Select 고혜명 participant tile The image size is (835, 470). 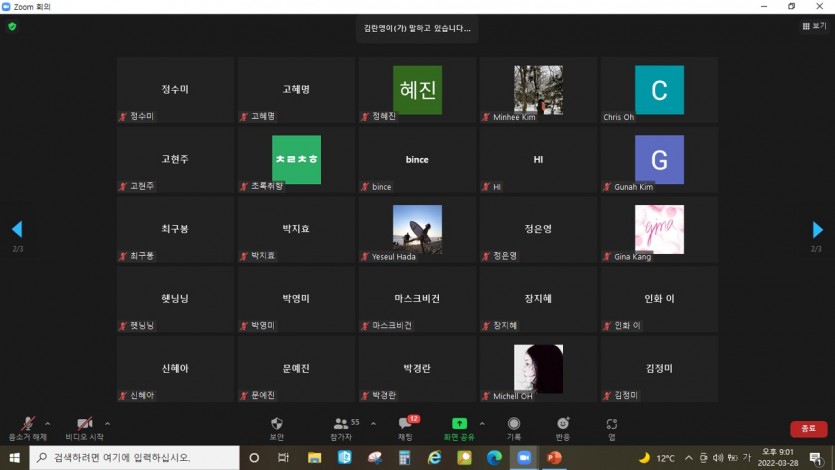click(x=296, y=90)
